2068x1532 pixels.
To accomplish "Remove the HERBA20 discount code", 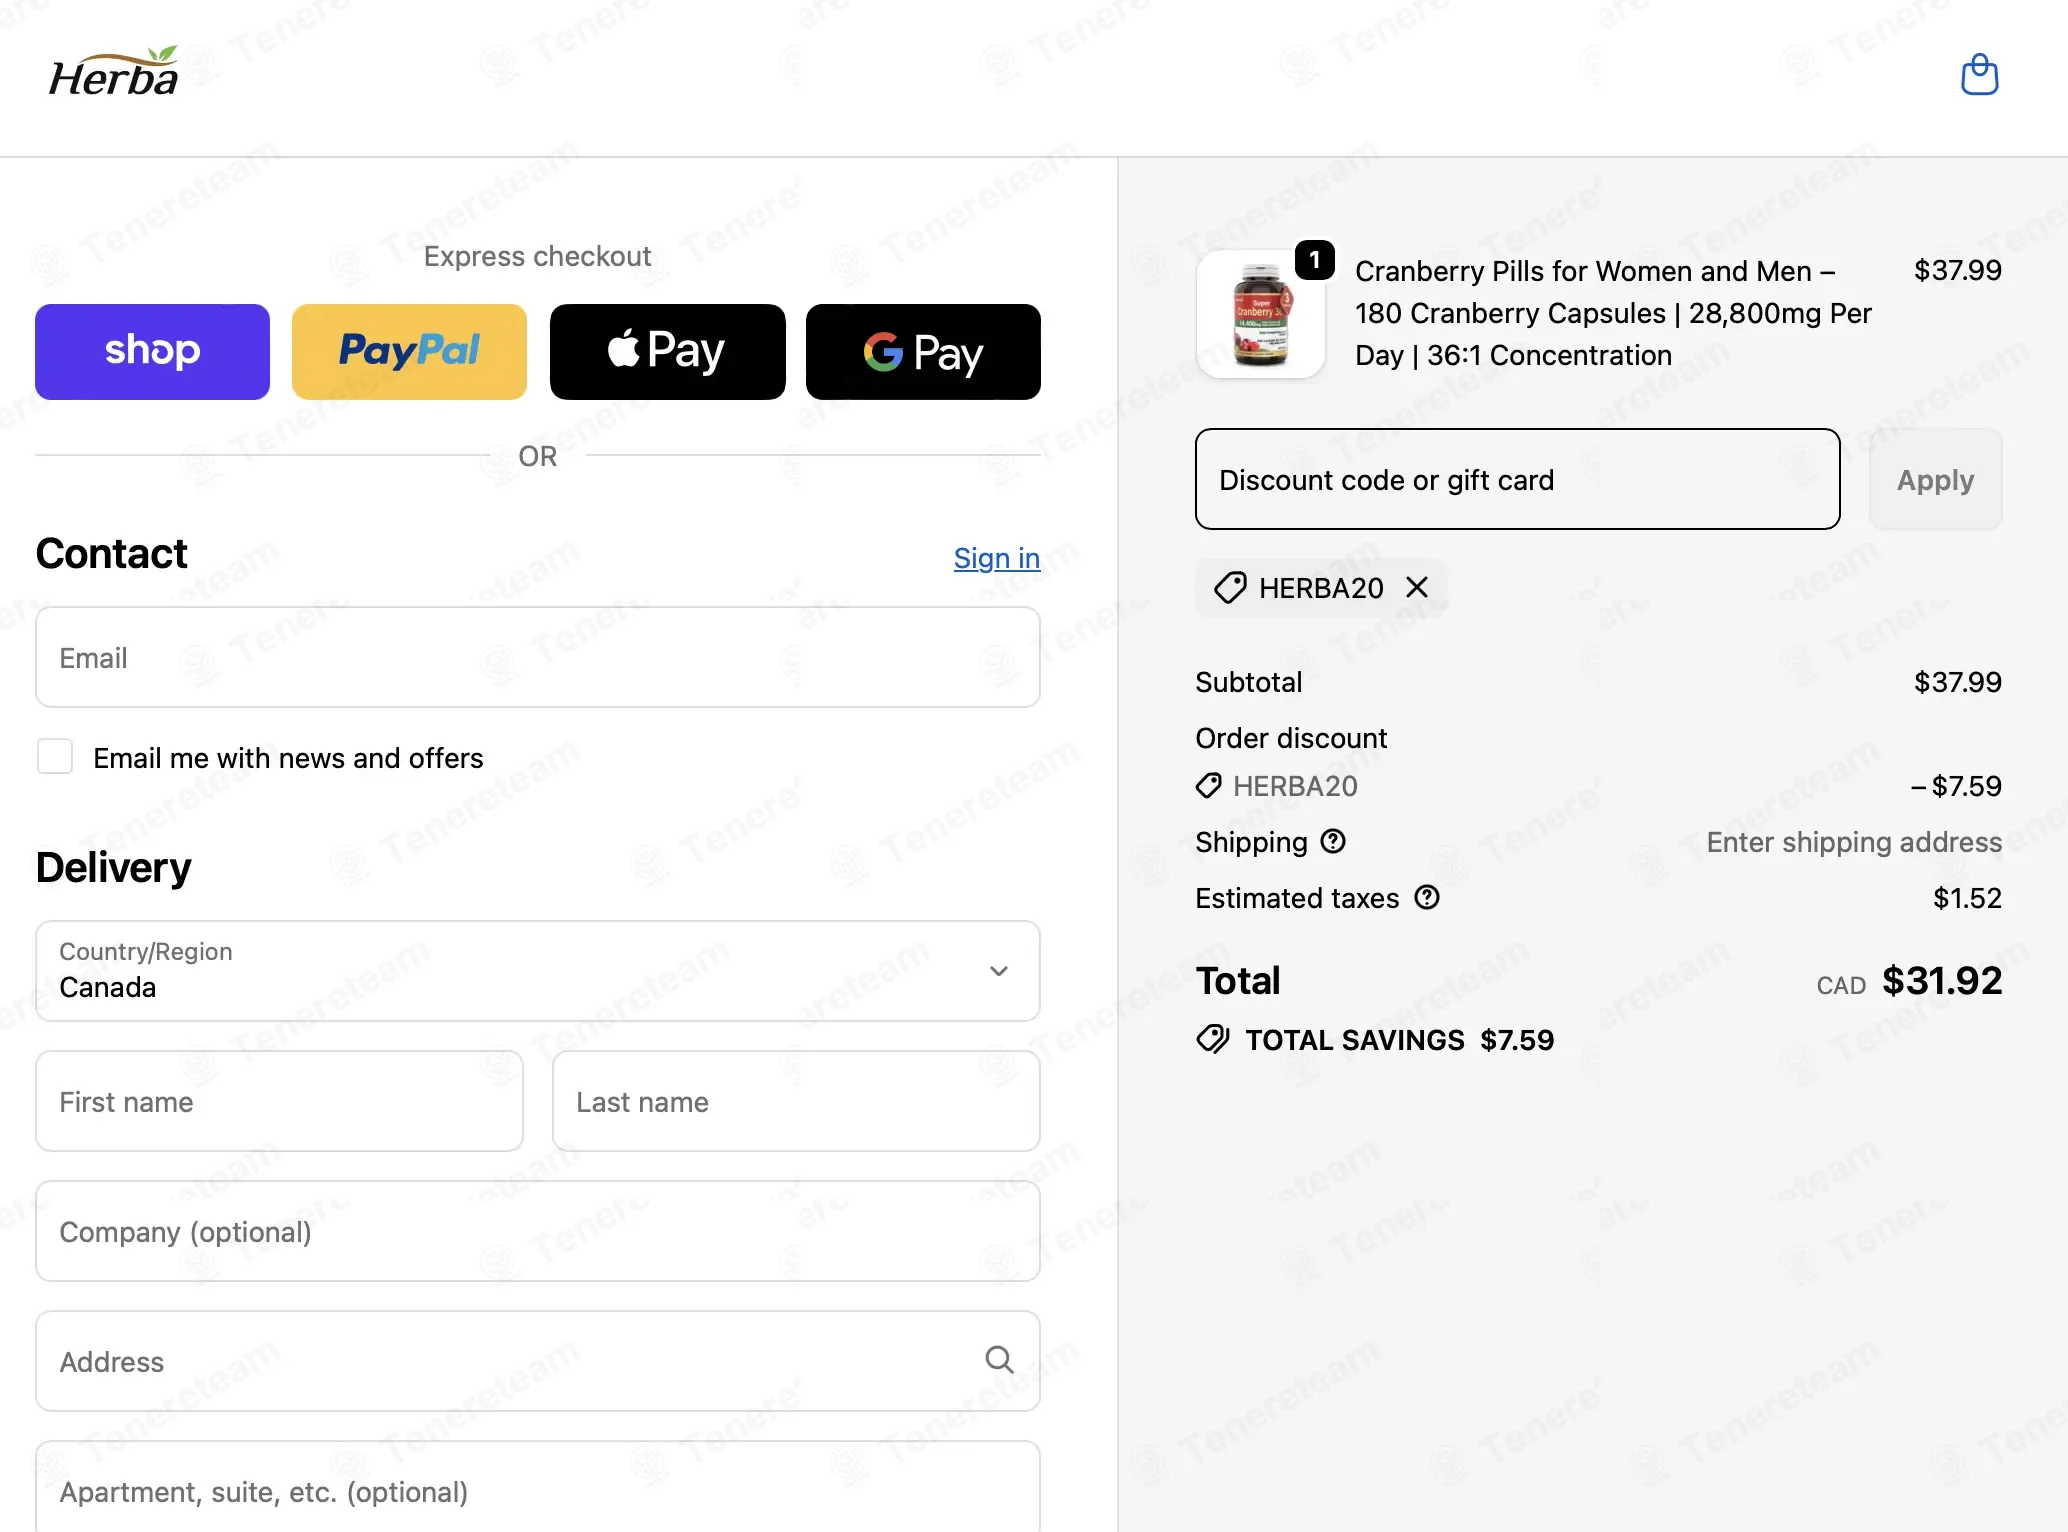I will coord(1417,587).
